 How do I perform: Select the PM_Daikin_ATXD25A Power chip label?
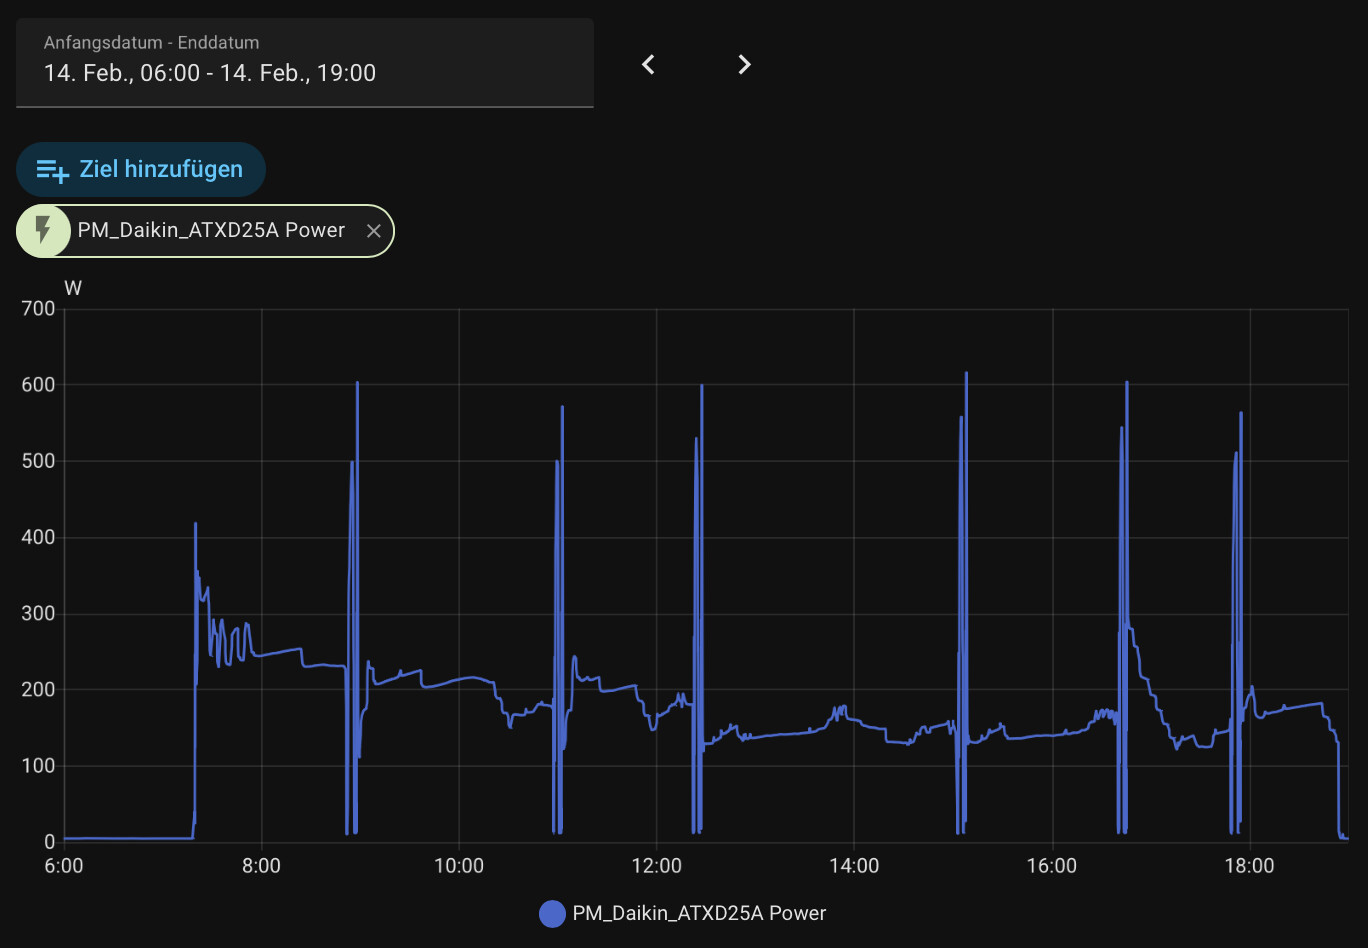click(211, 231)
